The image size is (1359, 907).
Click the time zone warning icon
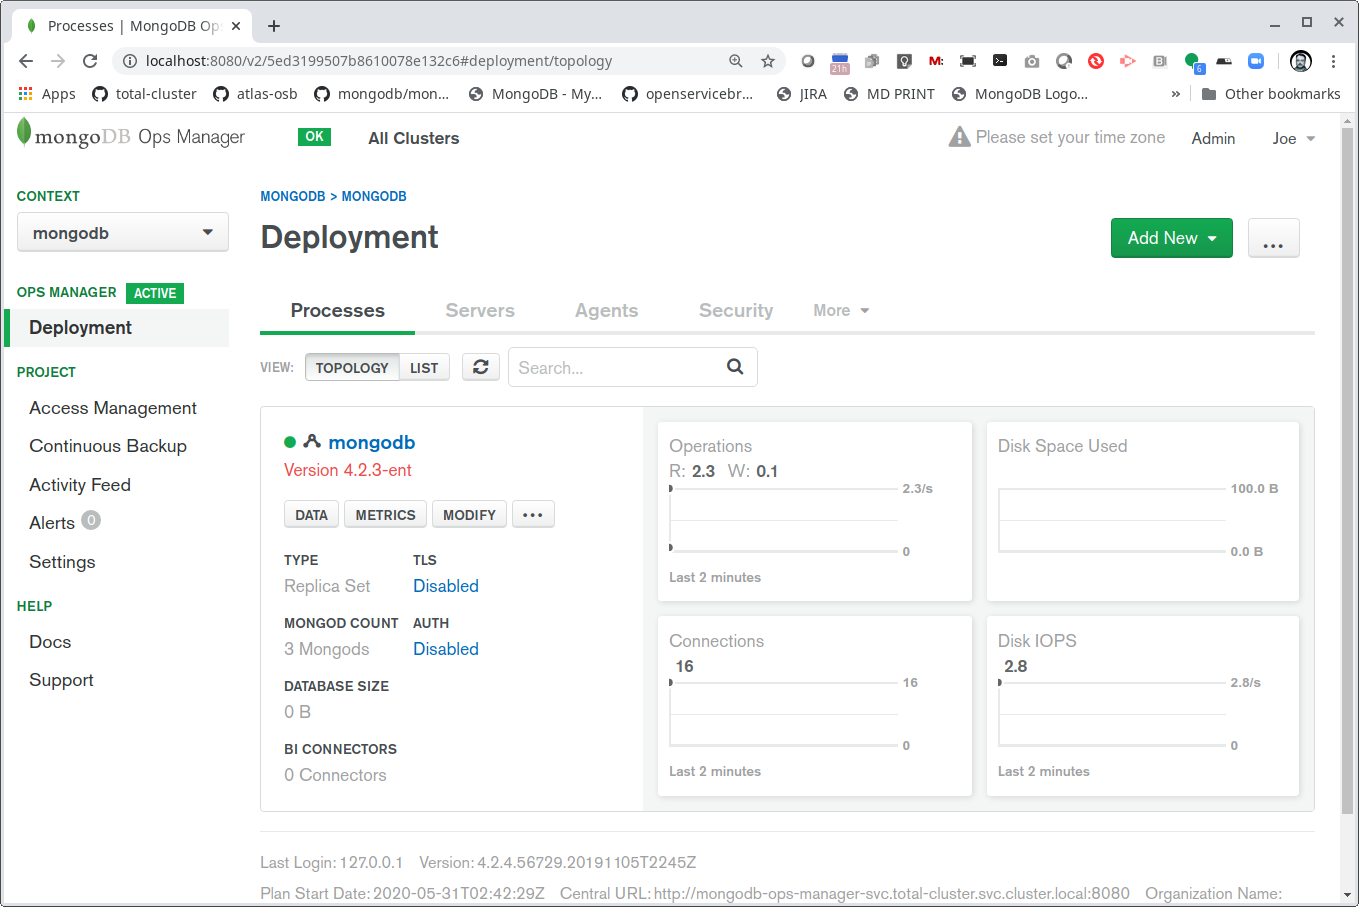[959, 137]
